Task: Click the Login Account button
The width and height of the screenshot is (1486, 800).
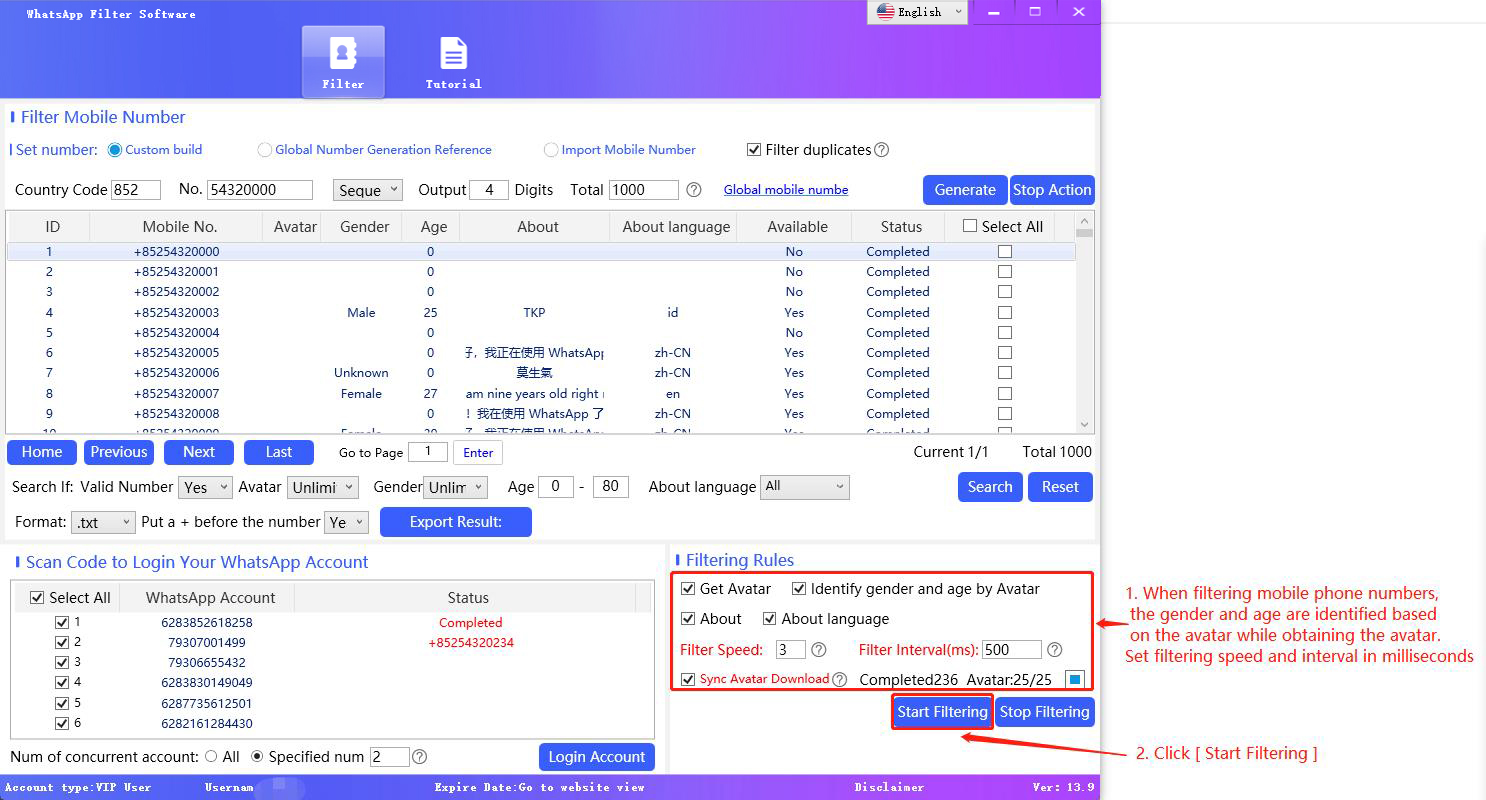Action: [597, 757]
